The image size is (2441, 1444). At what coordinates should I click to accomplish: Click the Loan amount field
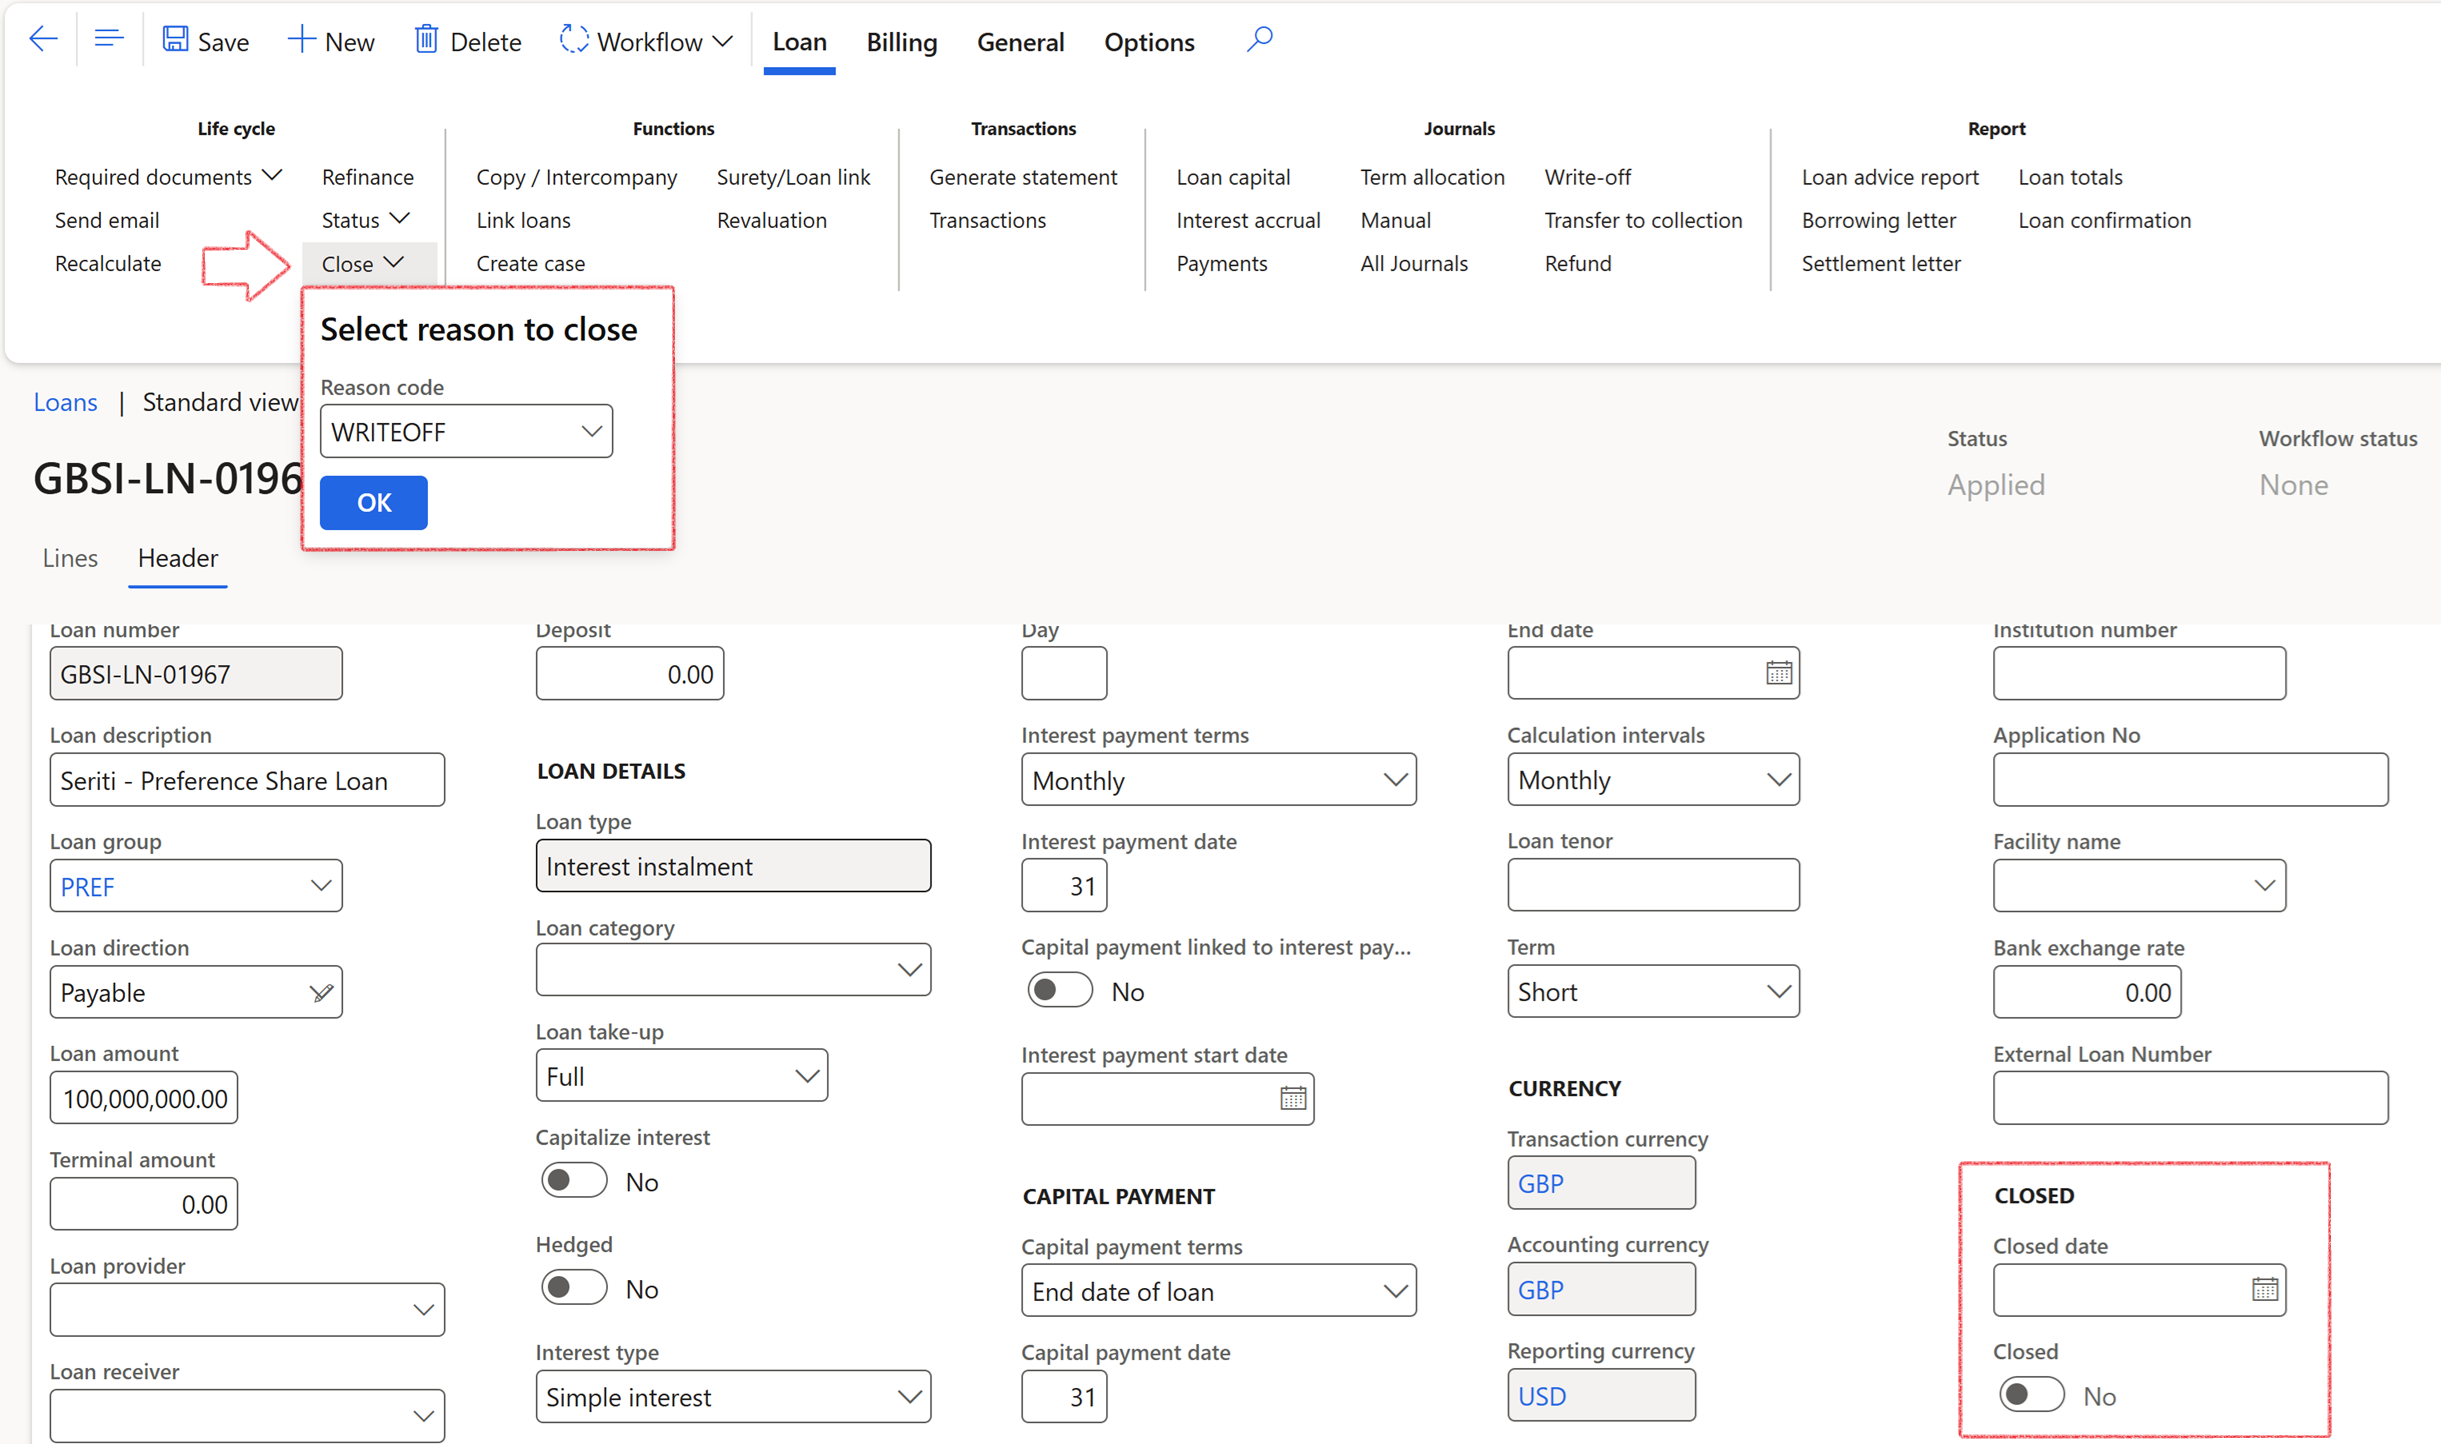tap(144, 1098)
